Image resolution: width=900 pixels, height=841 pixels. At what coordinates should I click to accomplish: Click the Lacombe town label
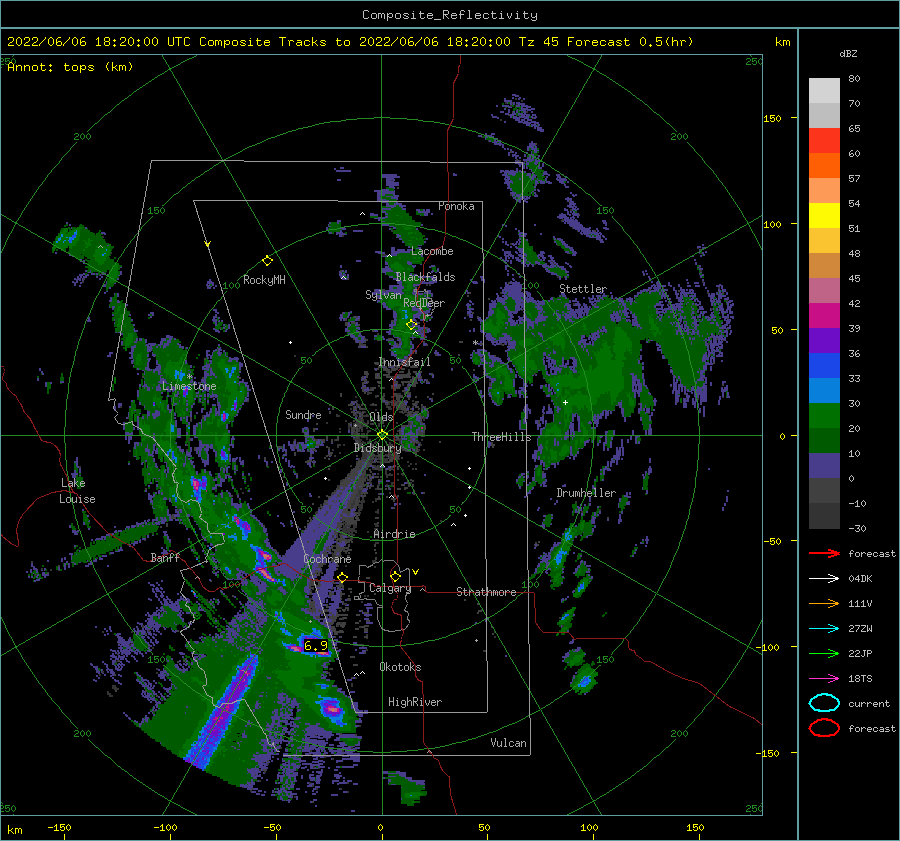(x=432, y=251)
